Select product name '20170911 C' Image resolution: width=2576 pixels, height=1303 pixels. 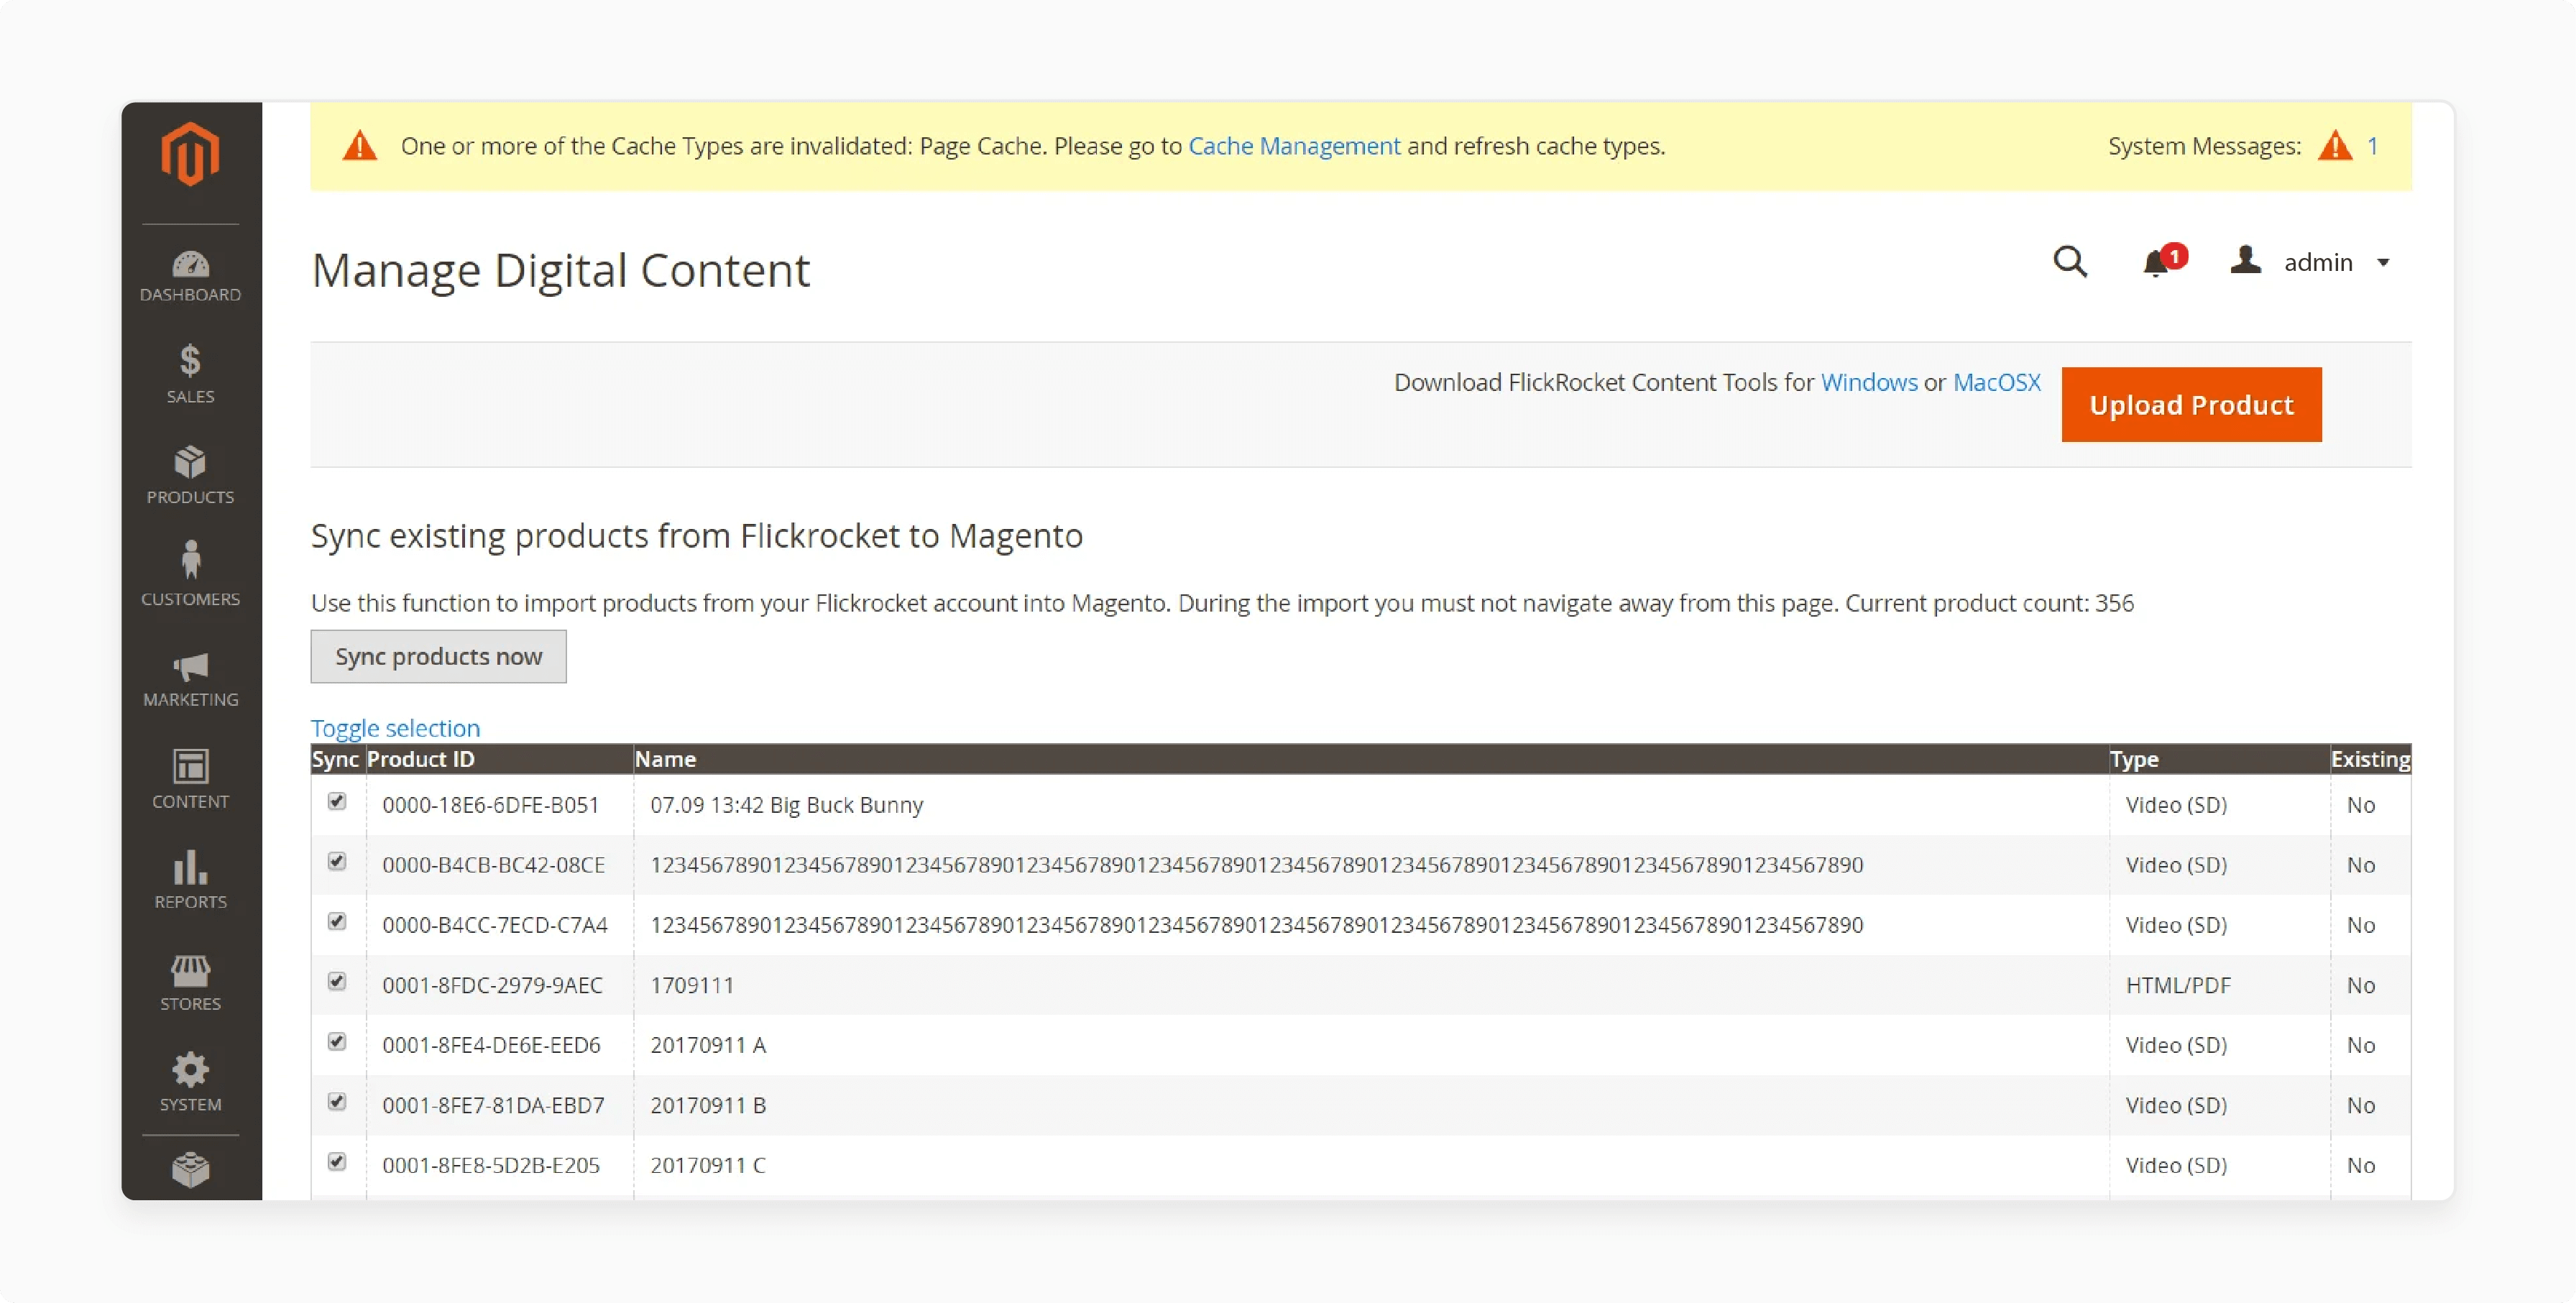[708, 1165]
